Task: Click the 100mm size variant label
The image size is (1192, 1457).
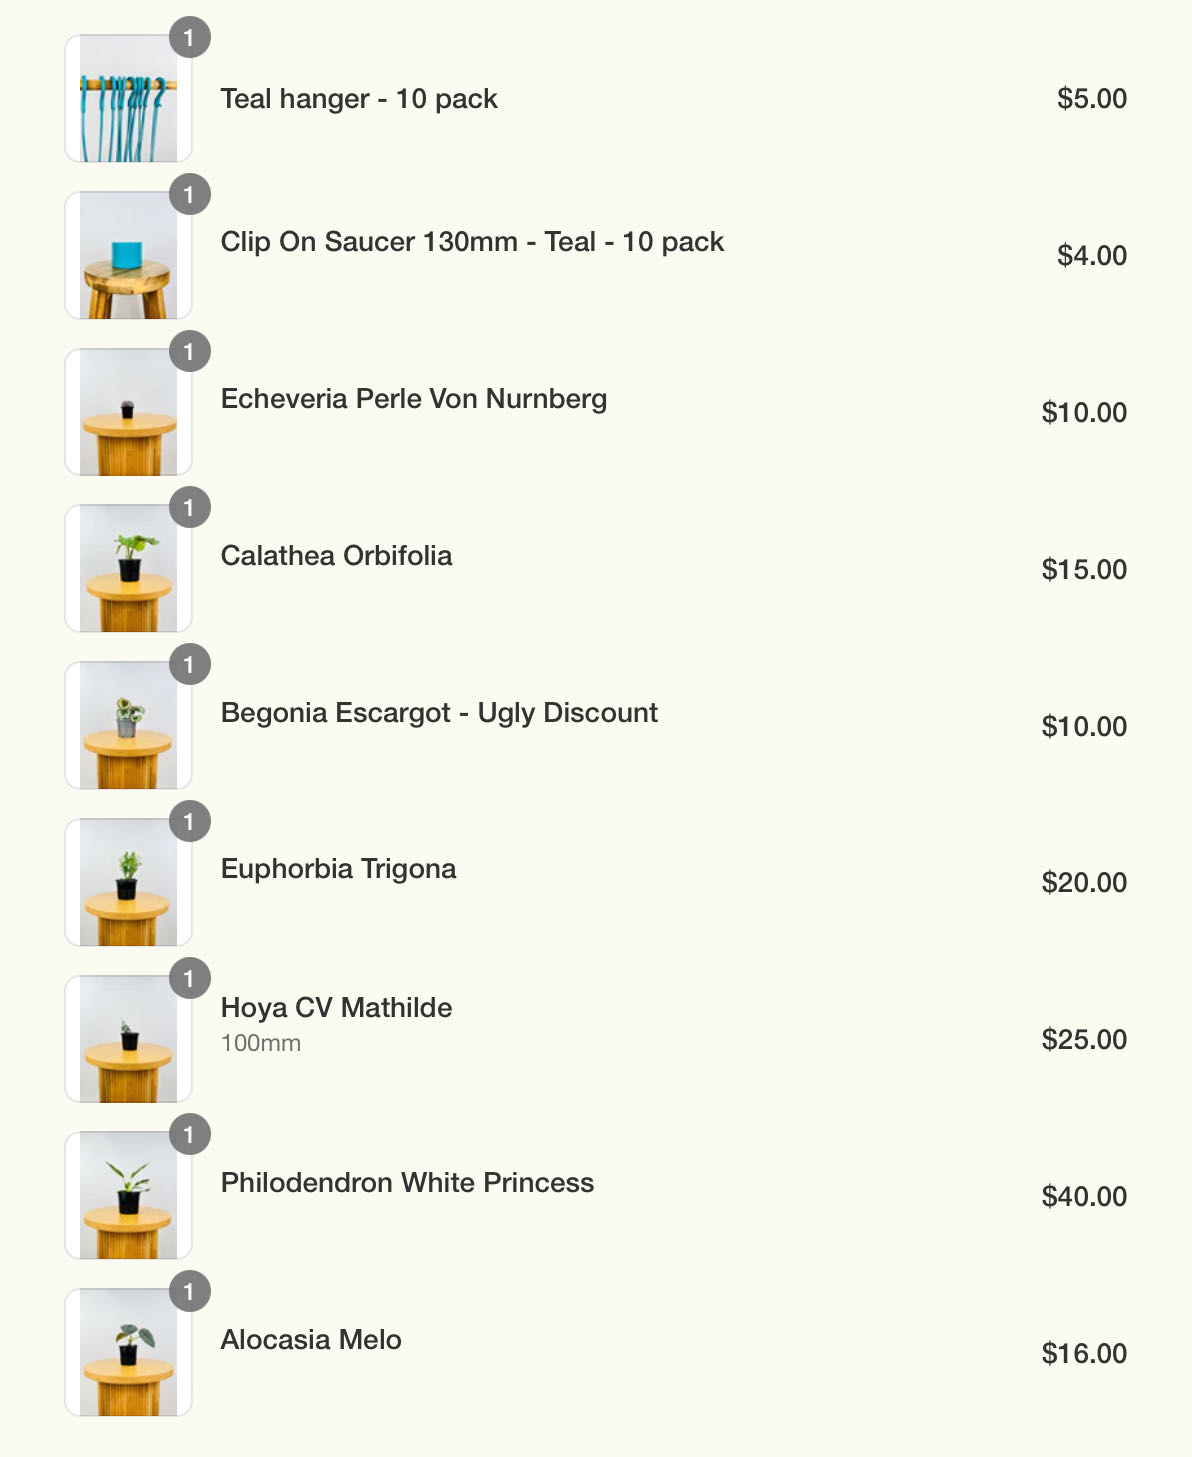Action: pos(261,1043)
